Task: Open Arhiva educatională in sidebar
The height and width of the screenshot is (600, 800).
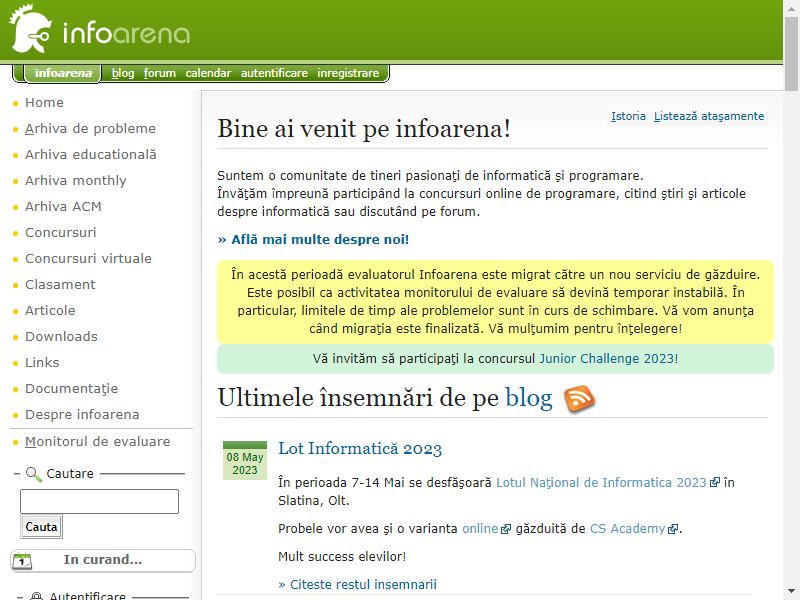Action: coord(91,155)
